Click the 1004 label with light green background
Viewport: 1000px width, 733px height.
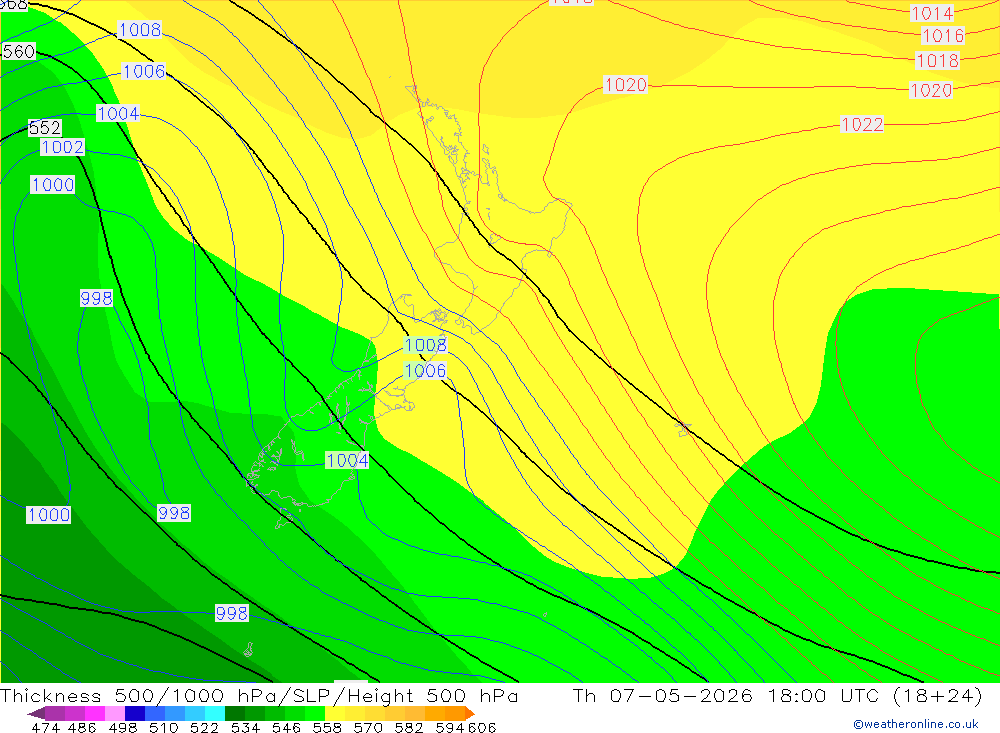click(348, 461)
